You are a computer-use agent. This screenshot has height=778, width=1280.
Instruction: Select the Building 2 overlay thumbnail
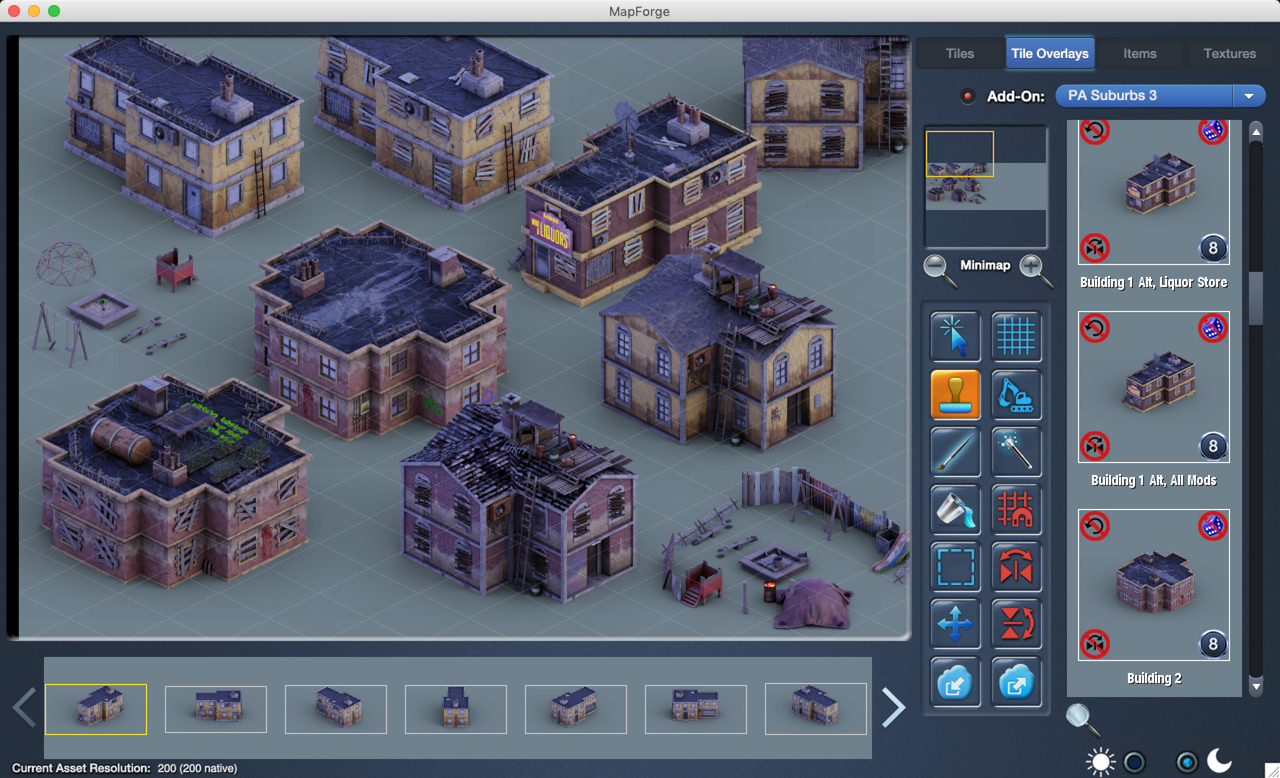click(x=1154, y=586)
